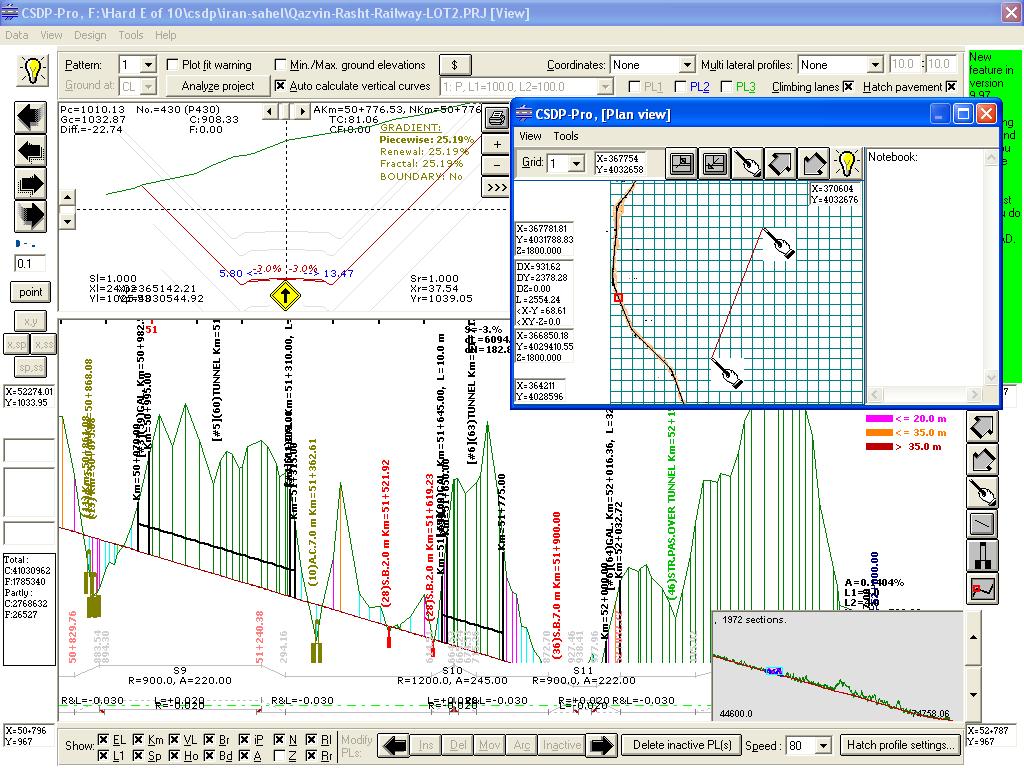Click the >>> button on cross-section view
The height and width of the screenshot is (768, 1024).
pos(497,187)
